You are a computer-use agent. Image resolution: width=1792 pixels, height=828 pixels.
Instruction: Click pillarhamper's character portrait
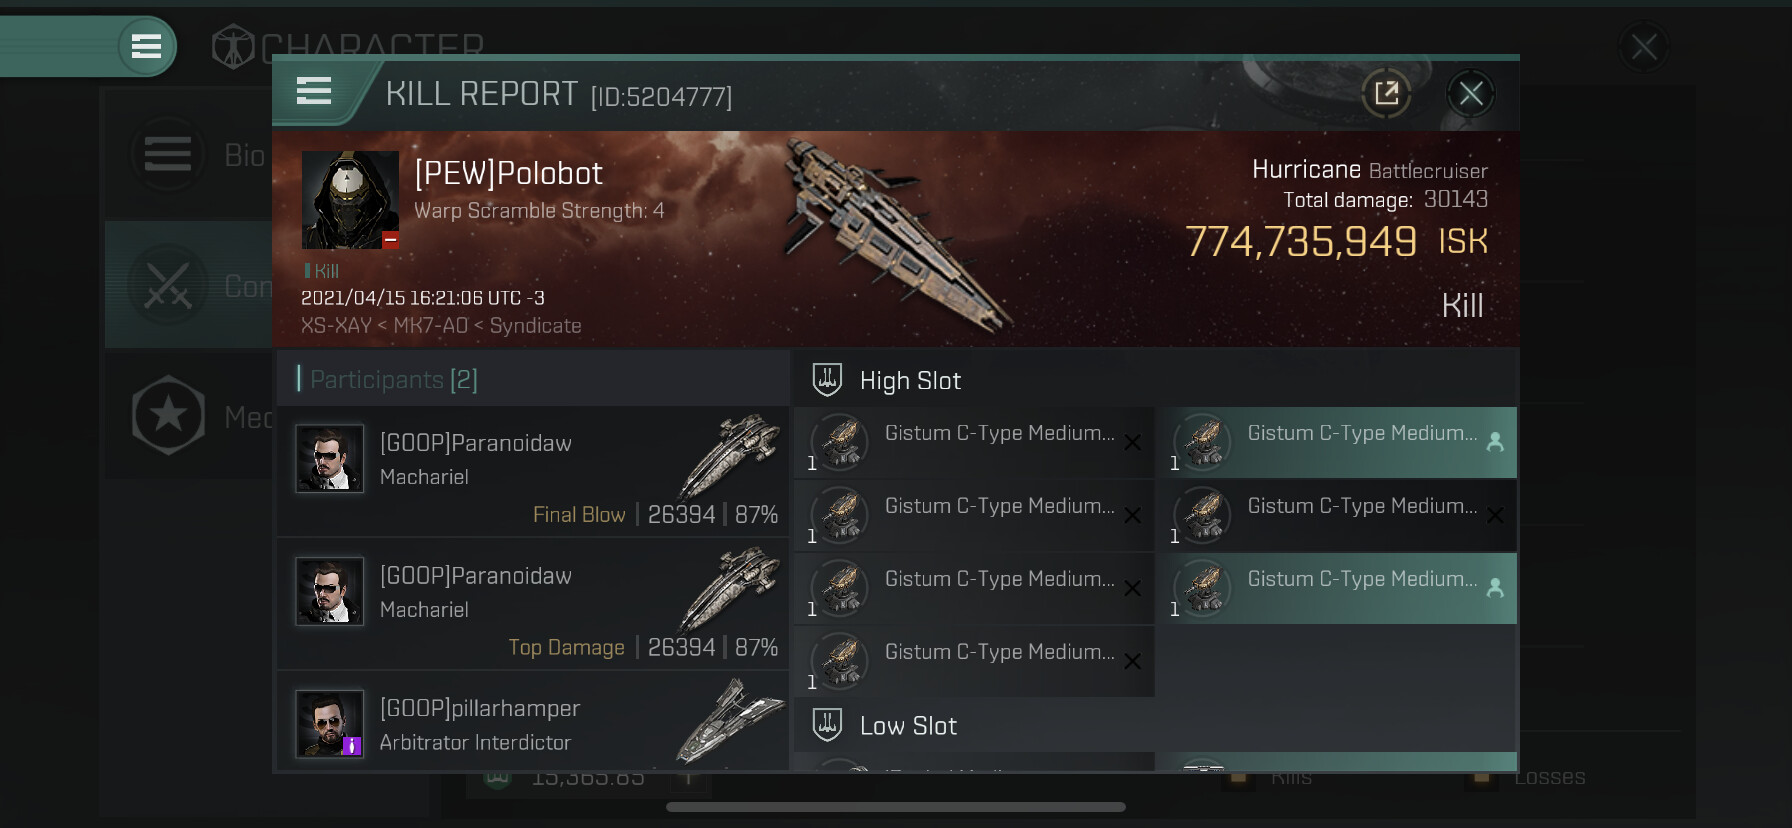329,723
